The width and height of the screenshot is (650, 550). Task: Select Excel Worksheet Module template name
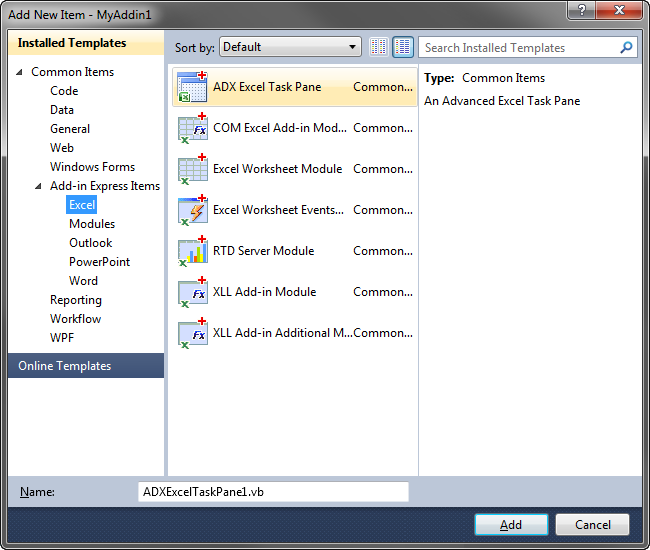point(277,169)
